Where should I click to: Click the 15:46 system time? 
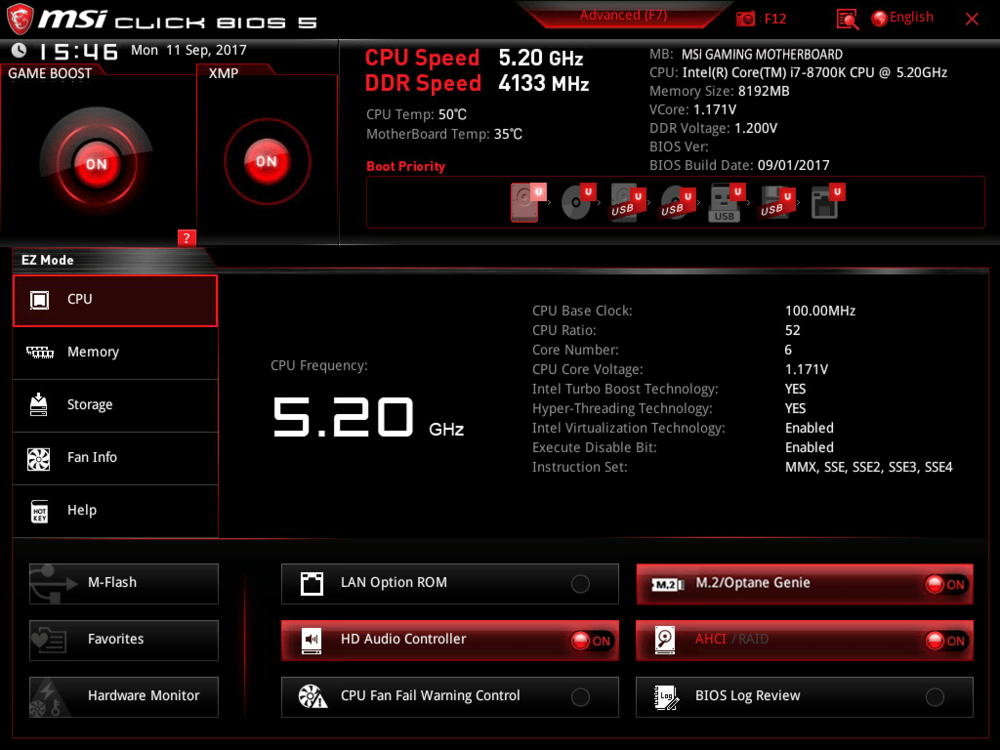(78, 52)
